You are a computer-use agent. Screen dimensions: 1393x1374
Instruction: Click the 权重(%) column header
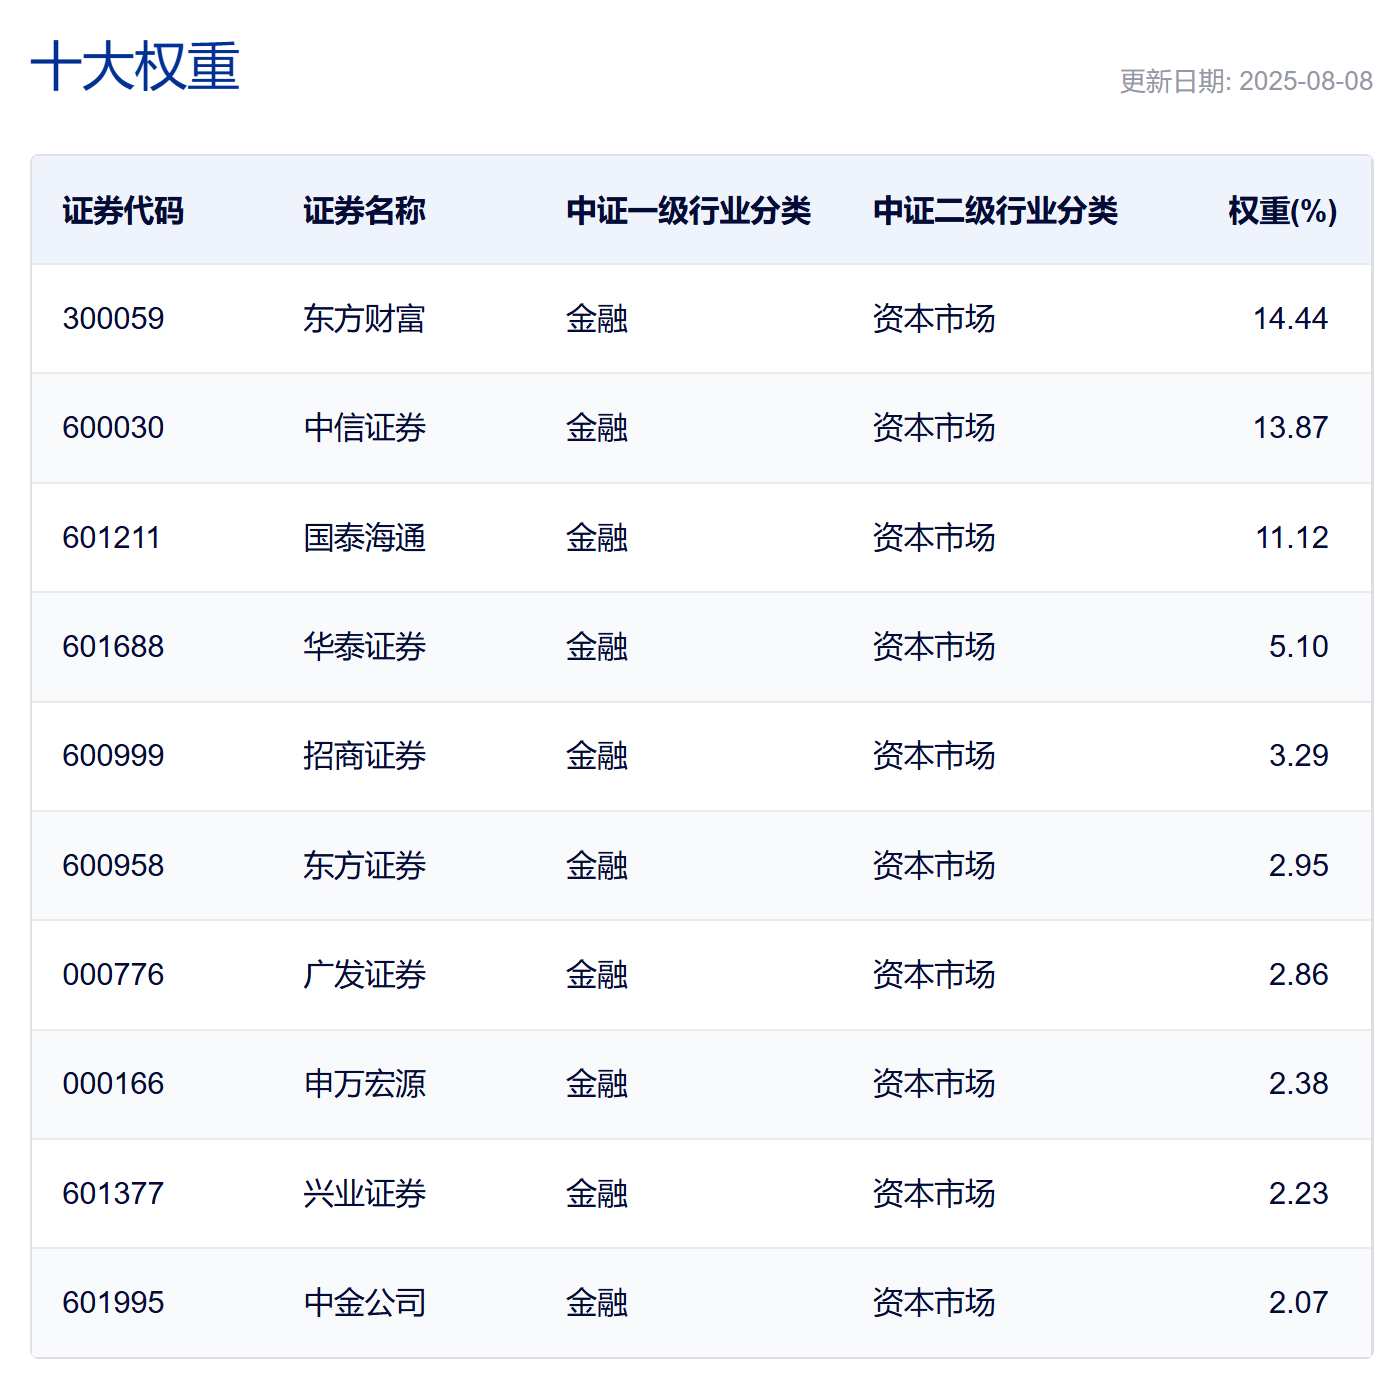coord(1282,211)
